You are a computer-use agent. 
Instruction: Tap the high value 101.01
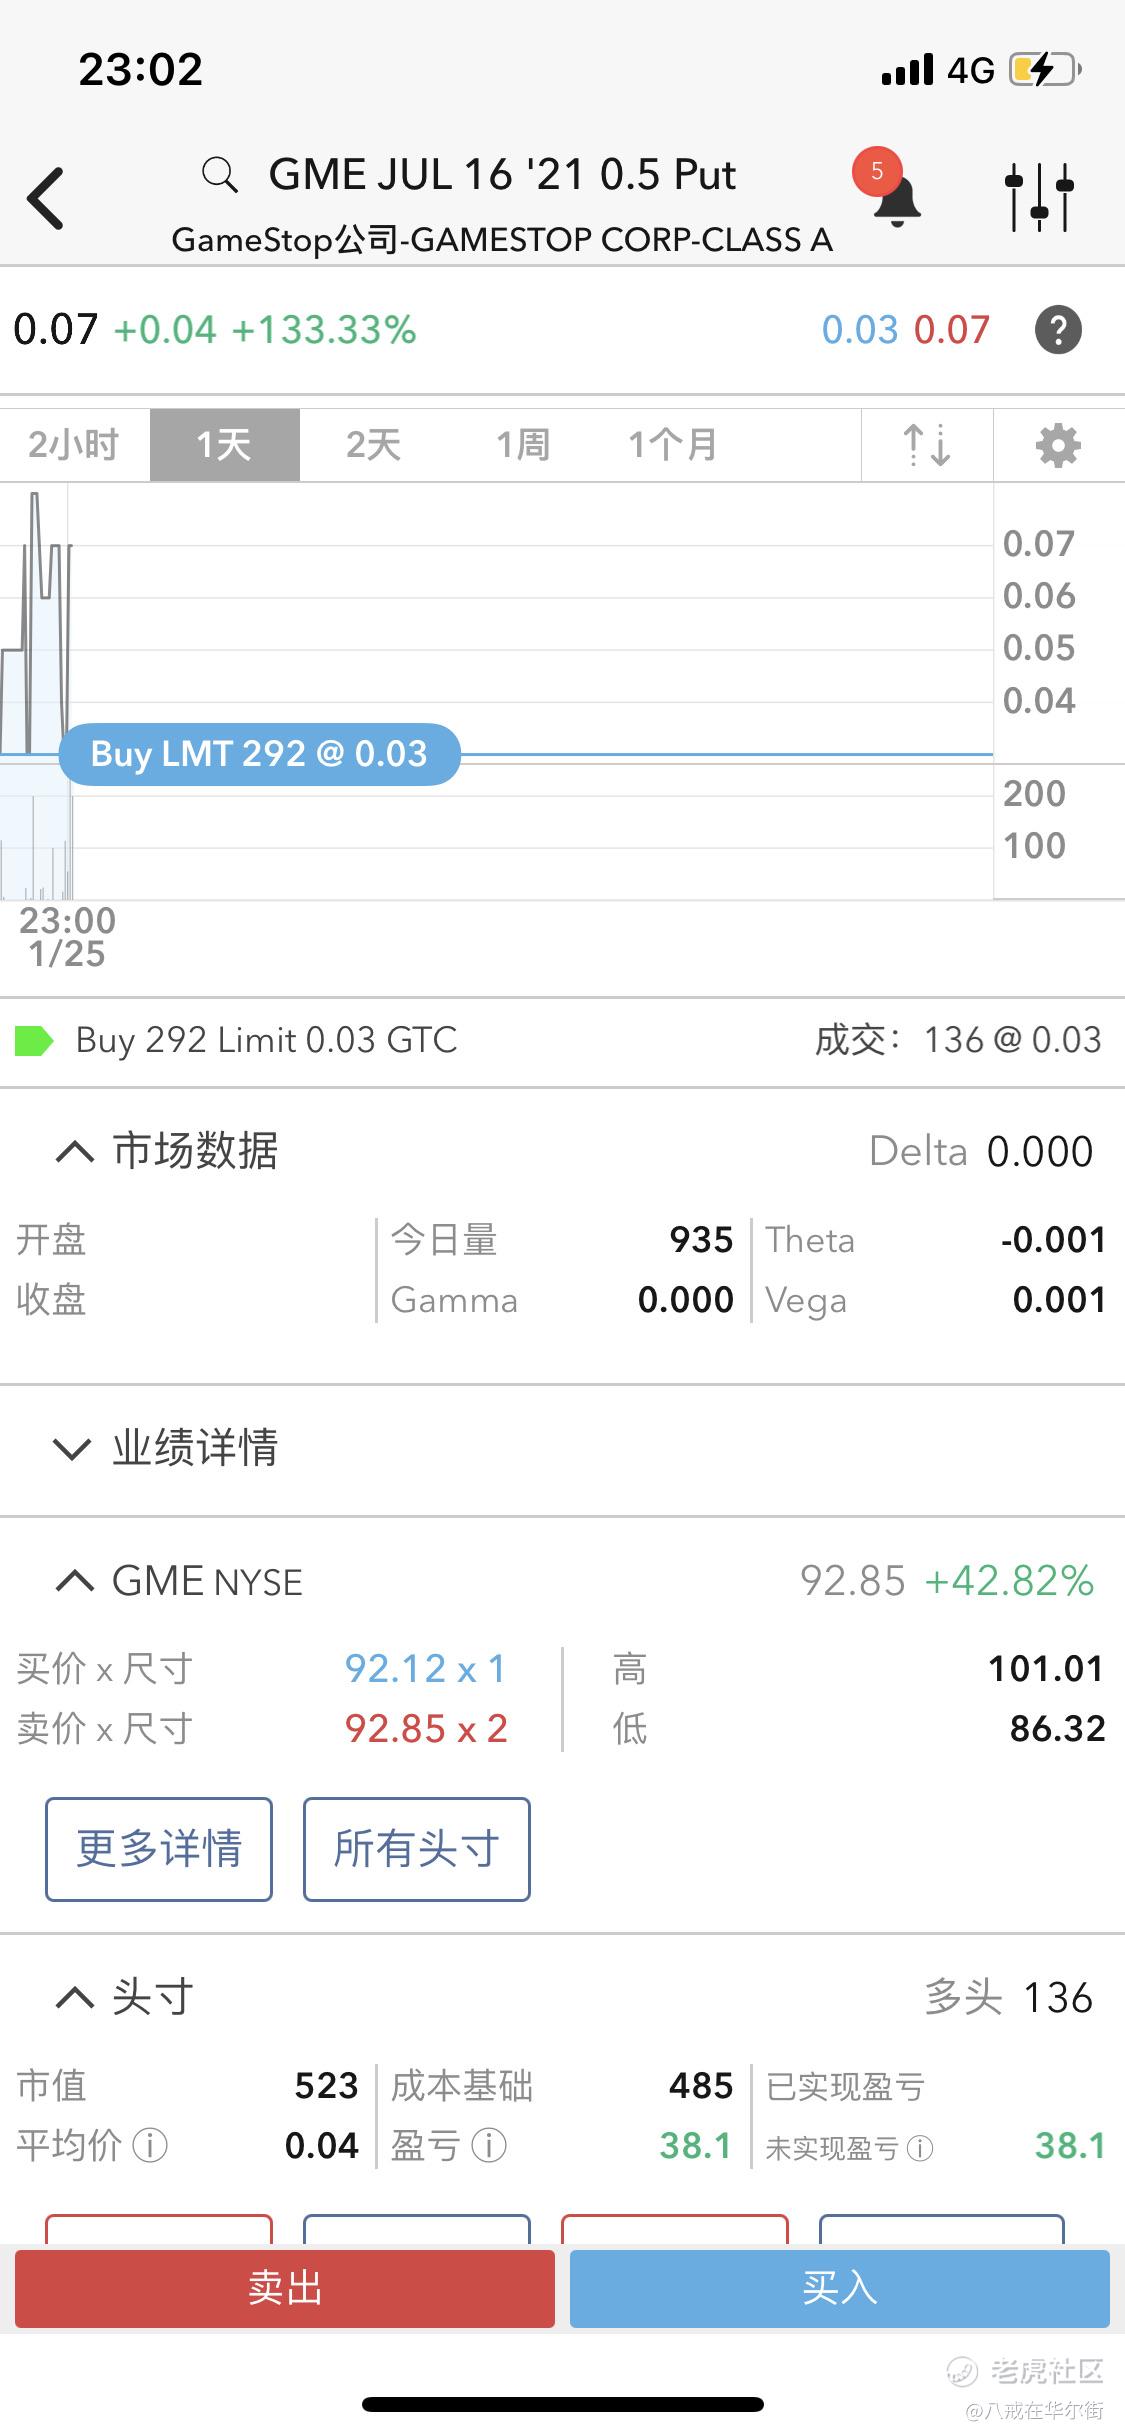pyautogui.click(x=1046, y=1669)
